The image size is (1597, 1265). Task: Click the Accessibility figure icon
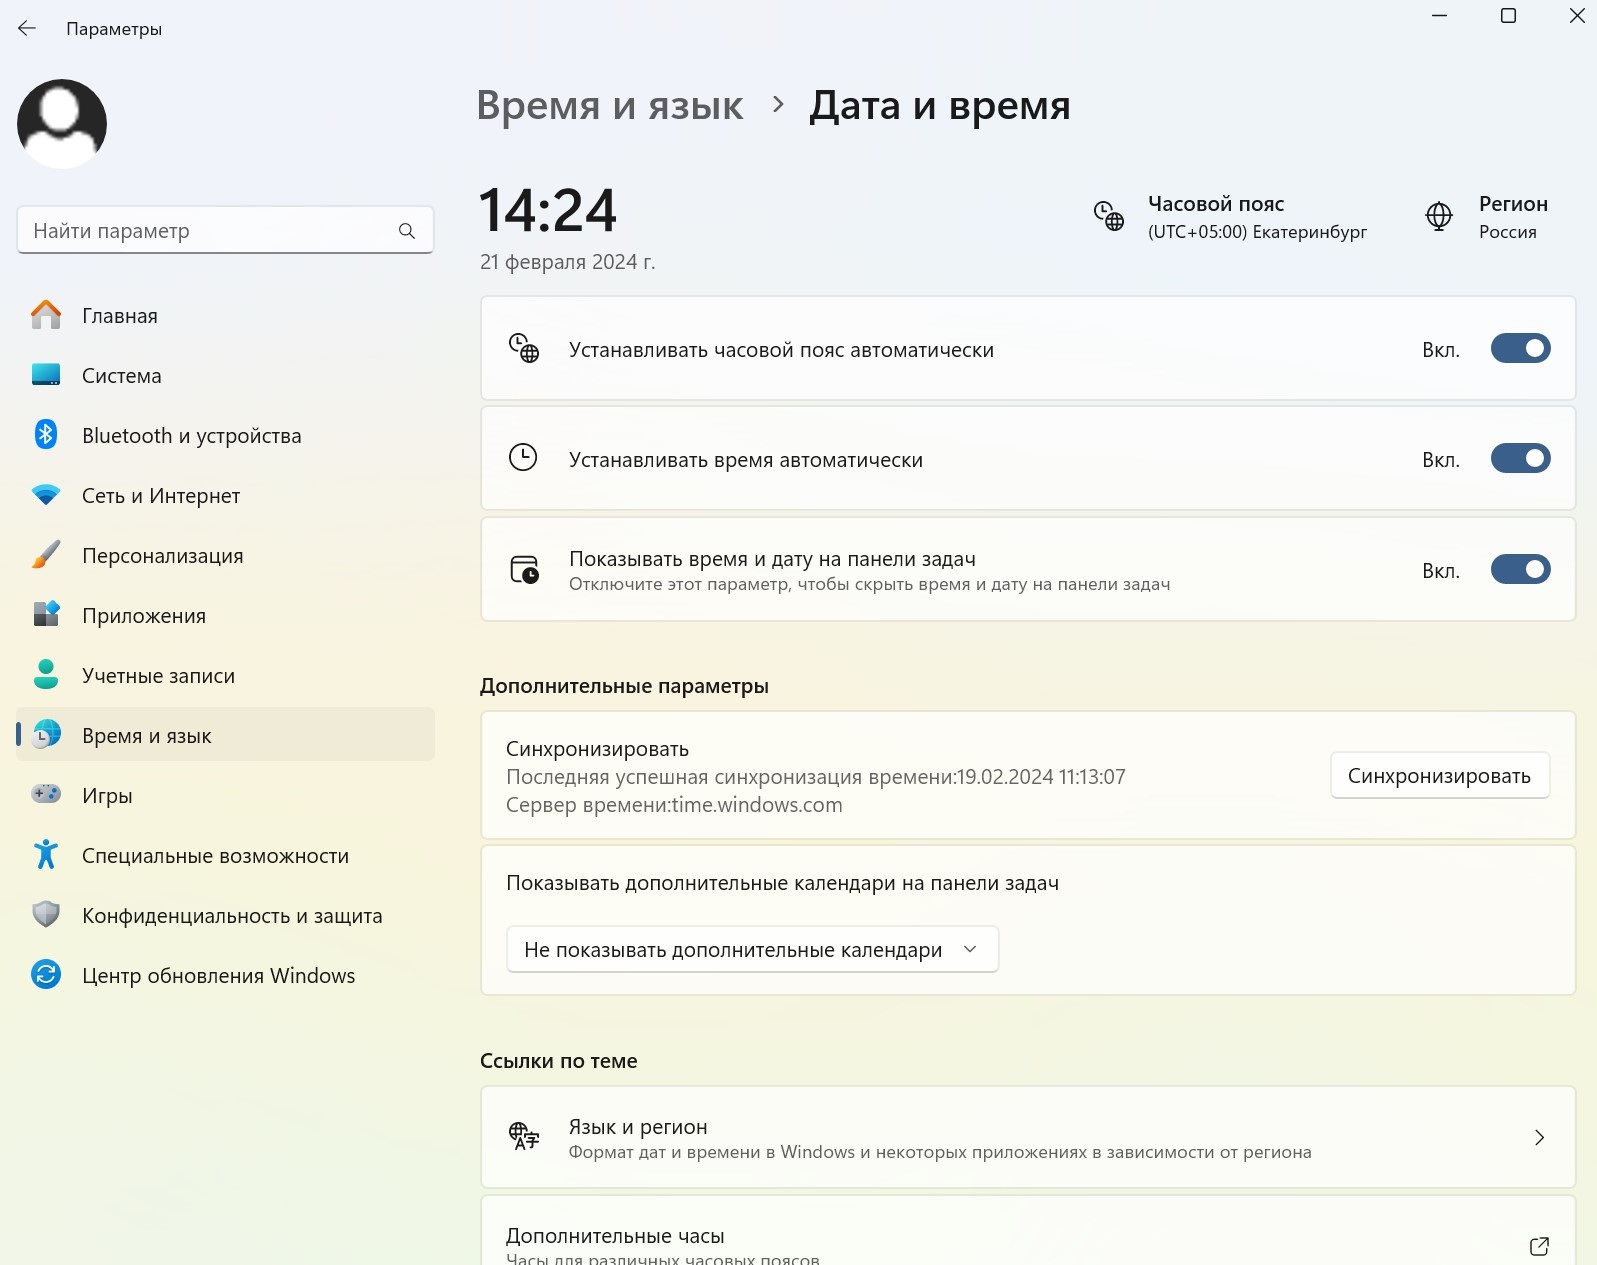pos(46,855)
